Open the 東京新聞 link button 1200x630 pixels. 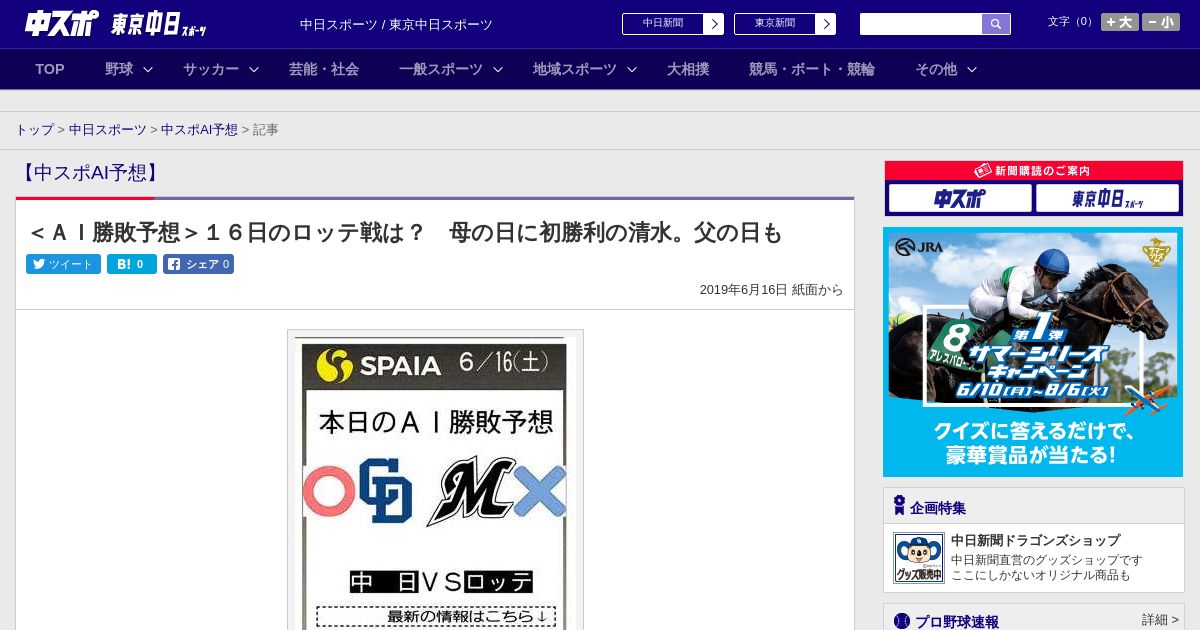[775, 24]
